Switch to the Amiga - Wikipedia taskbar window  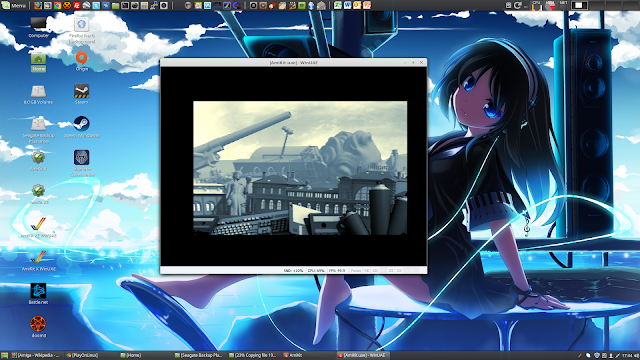[x=35, y=356]
